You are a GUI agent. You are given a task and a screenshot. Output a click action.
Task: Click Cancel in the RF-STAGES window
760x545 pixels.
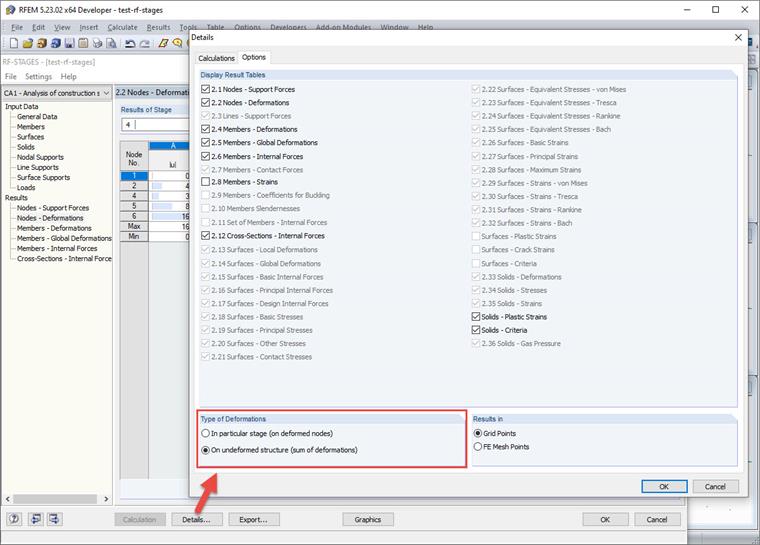[657, 519]
